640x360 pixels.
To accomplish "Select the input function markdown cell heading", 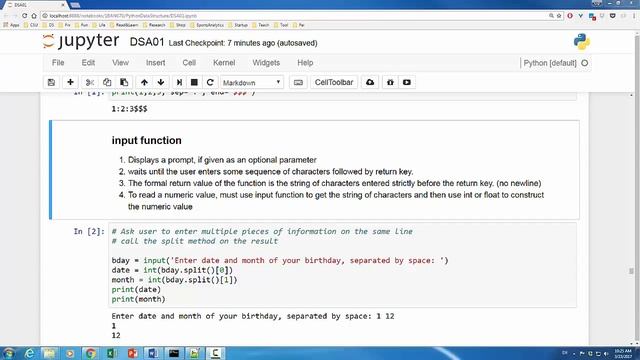I will coord(147,140).
